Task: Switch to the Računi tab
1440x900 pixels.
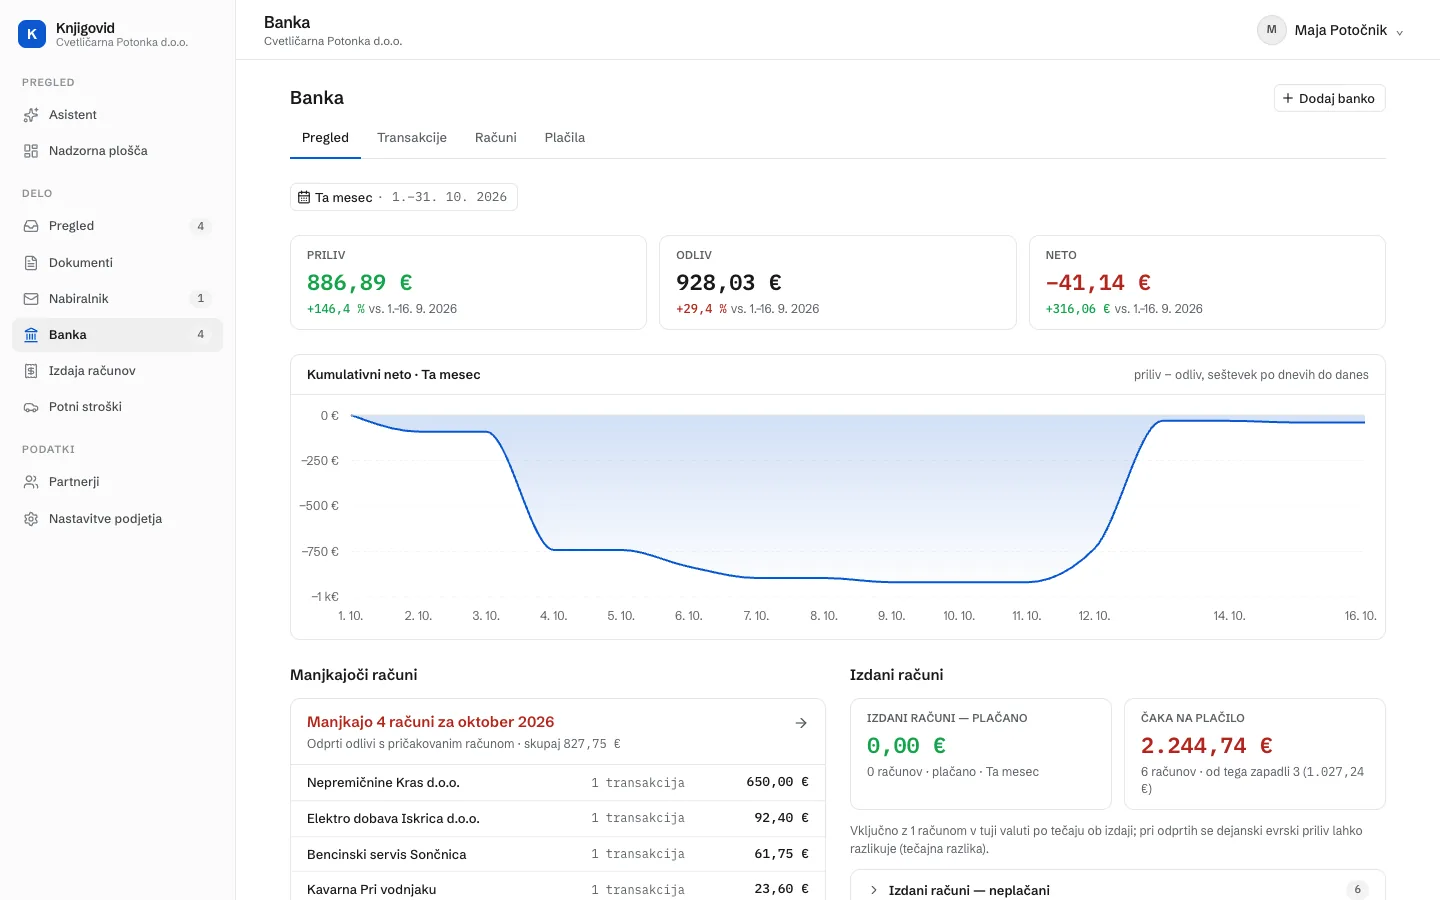Action: pos(496,138)
